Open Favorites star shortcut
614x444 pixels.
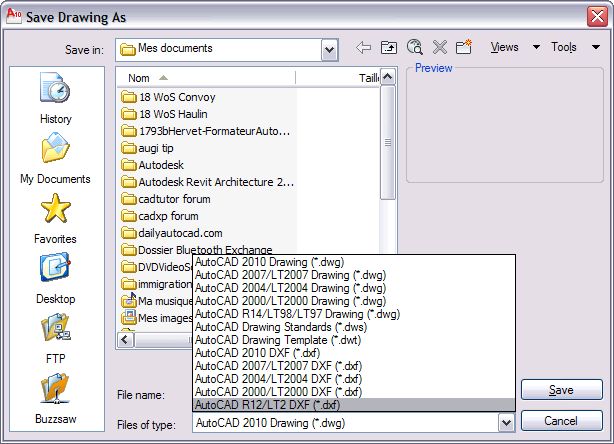click(x=55, y=218)
